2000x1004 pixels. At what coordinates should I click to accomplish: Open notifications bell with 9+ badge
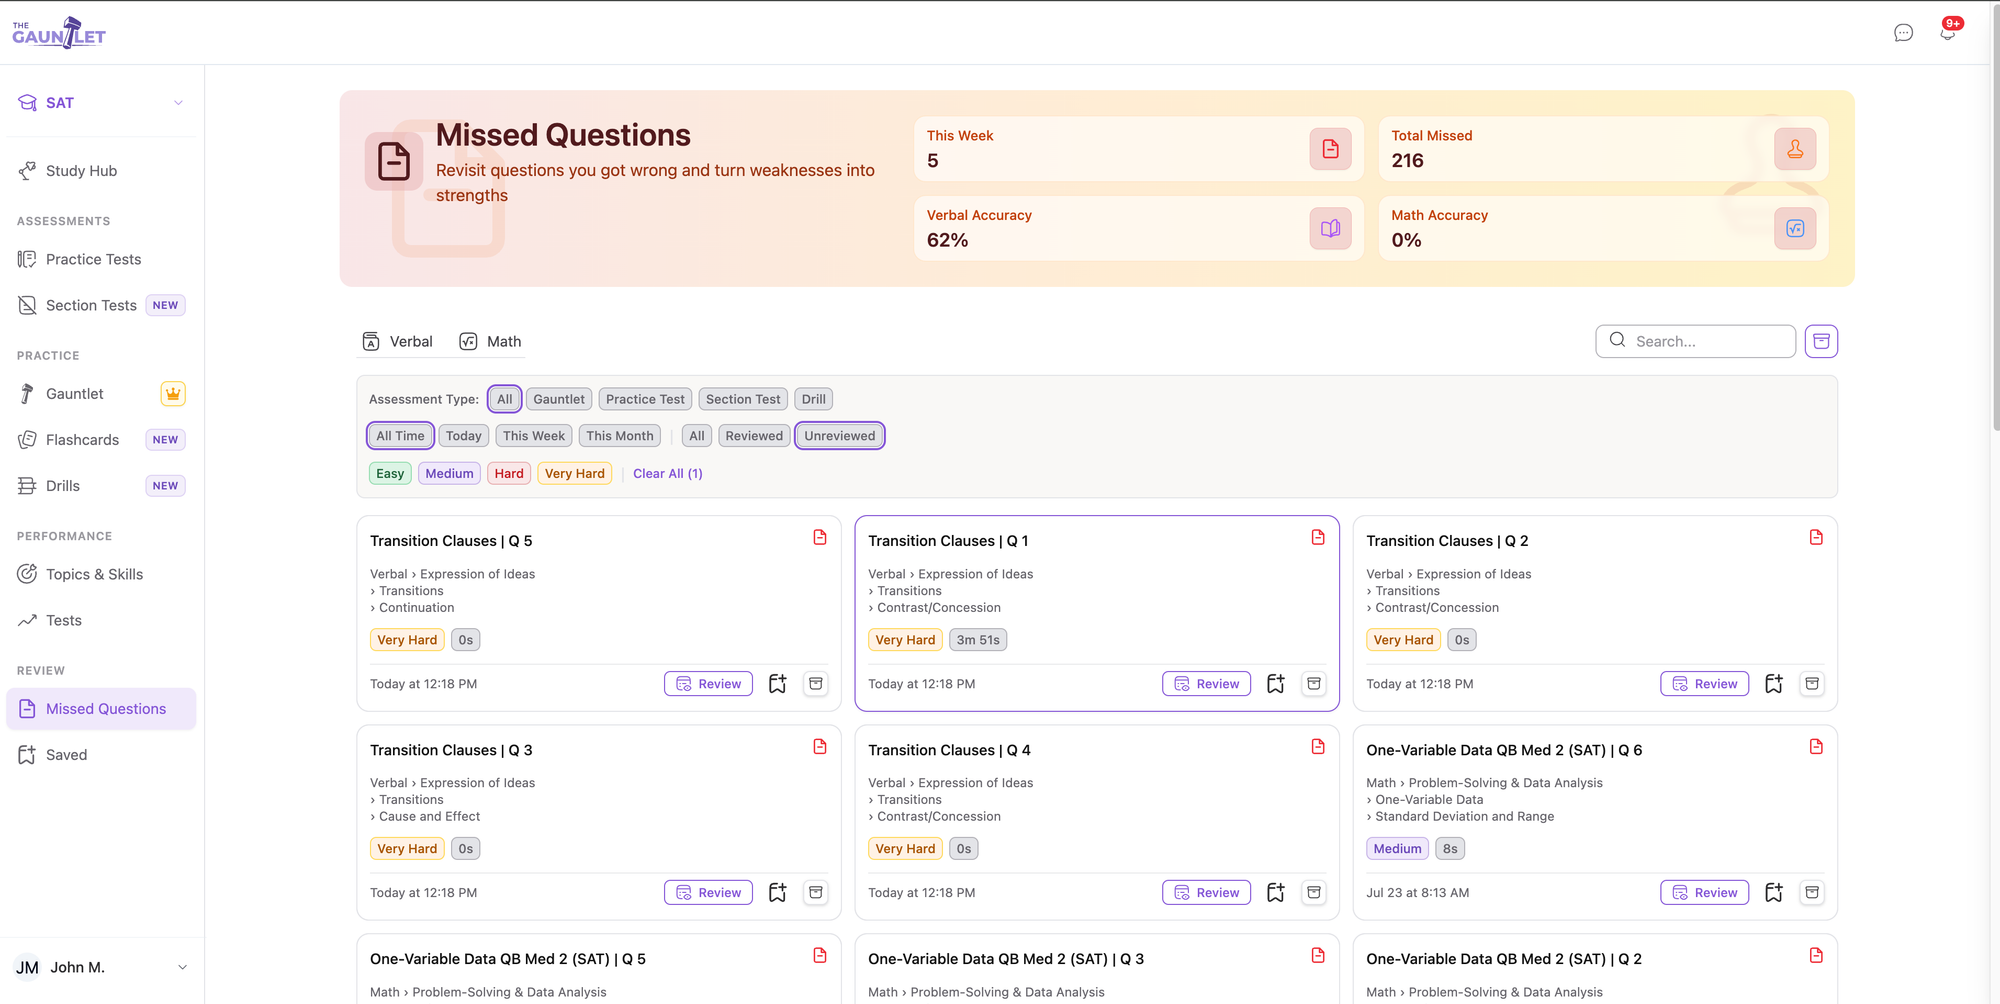(1948, 33)
